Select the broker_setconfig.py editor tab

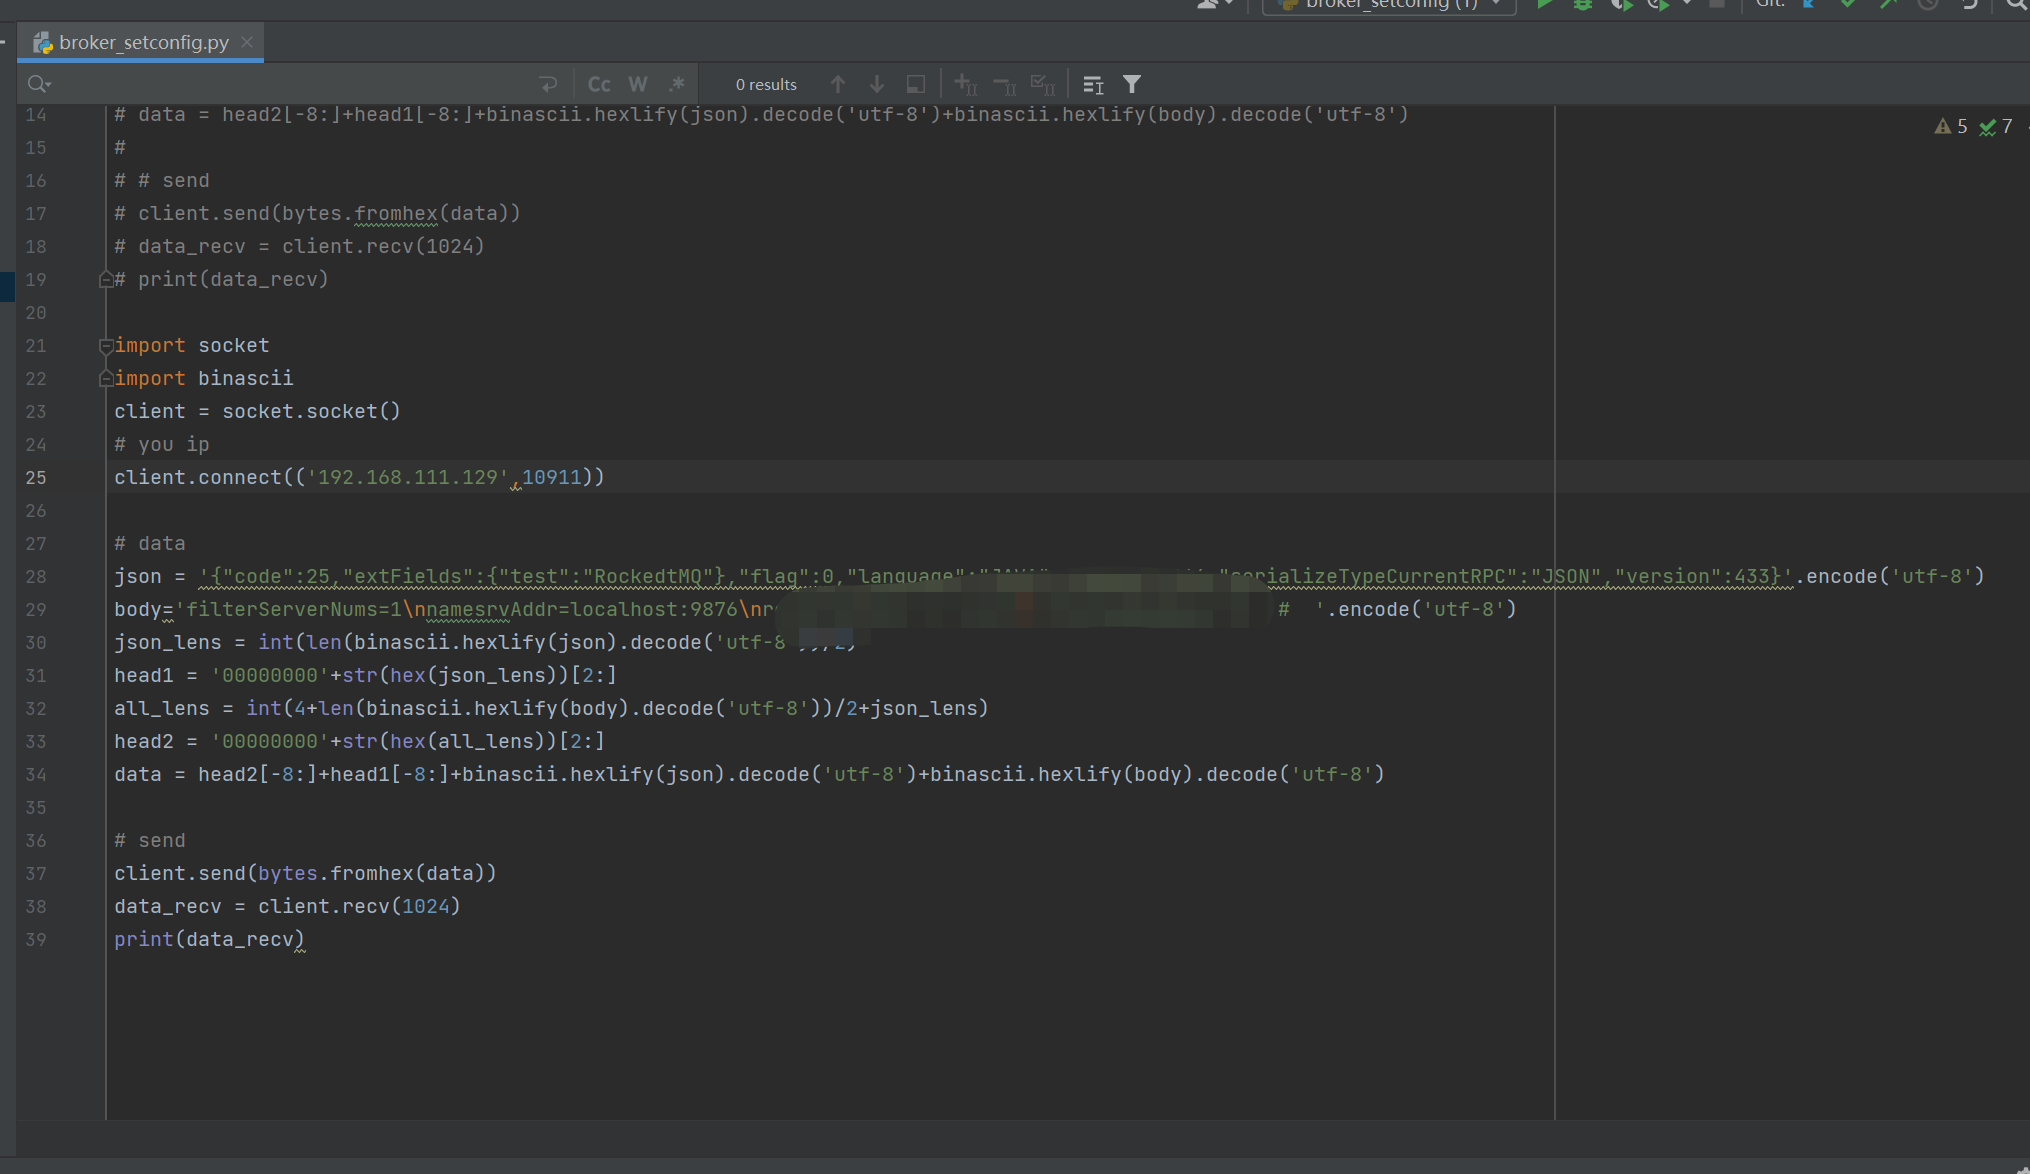pyautogui.click(x=142, y=42)
